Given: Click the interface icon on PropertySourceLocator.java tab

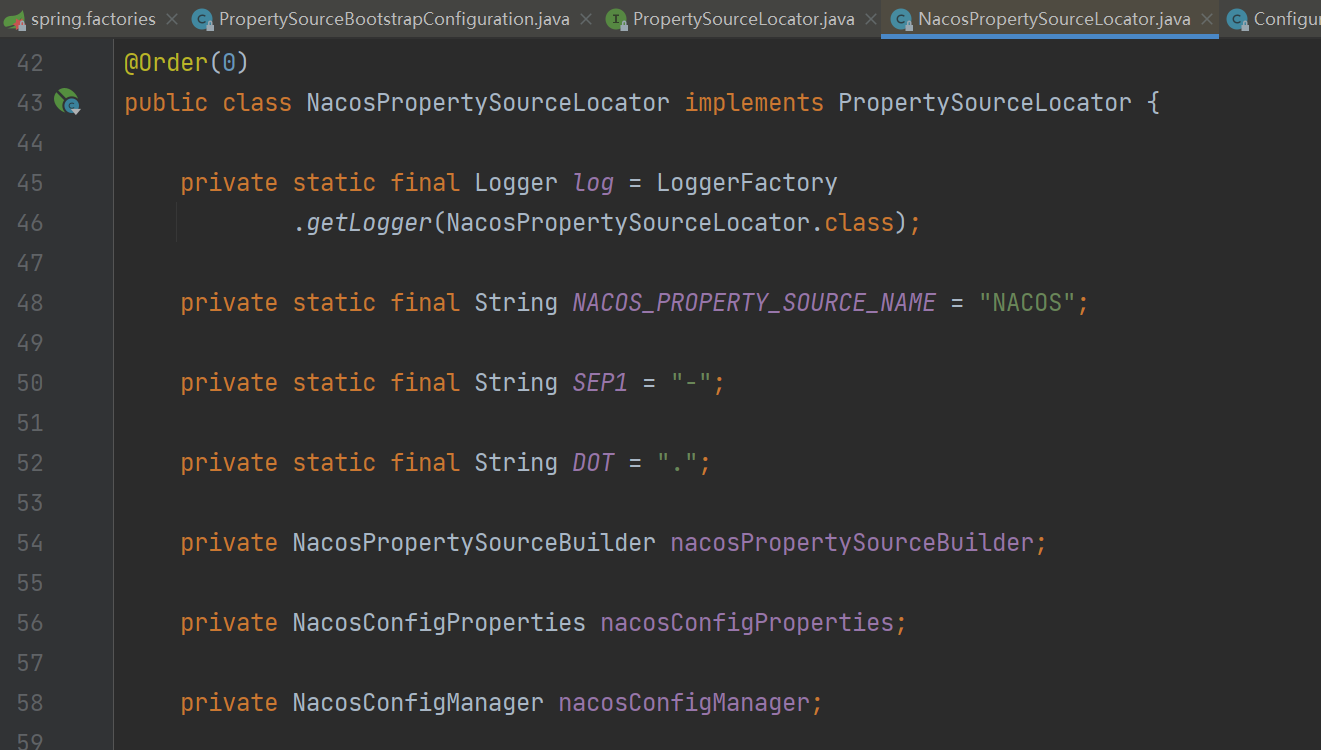Looking at the screenshot, I should (617, 19).
